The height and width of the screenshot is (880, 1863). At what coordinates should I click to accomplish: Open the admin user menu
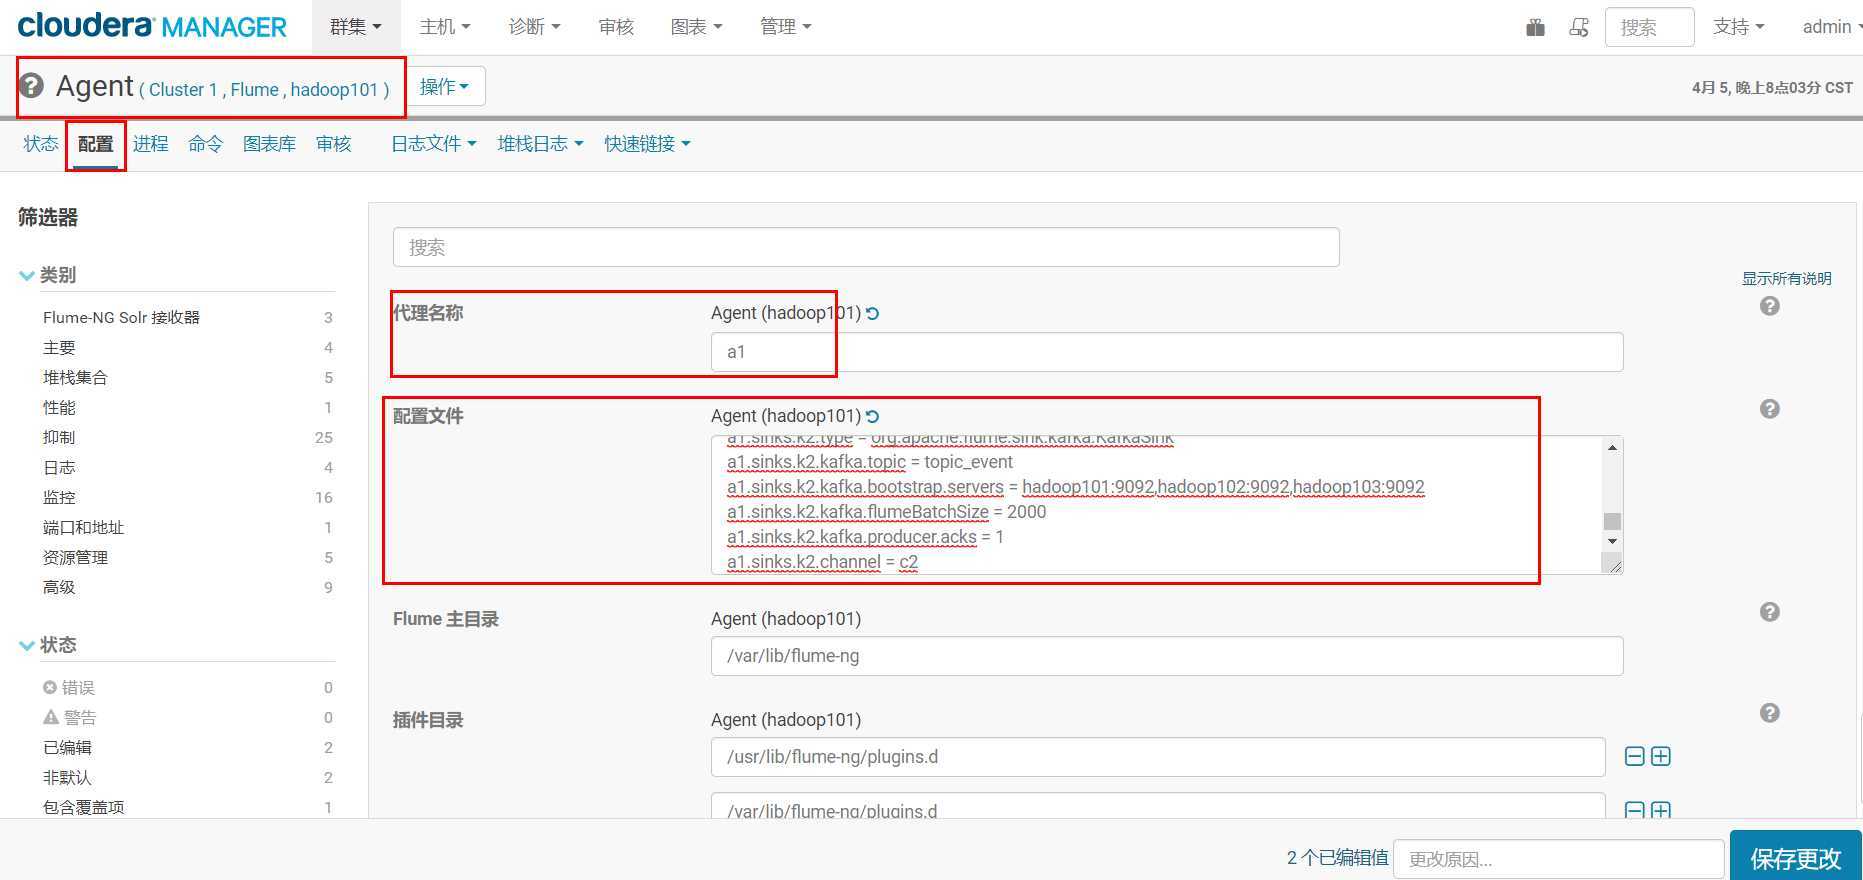tap(1832, 27)
